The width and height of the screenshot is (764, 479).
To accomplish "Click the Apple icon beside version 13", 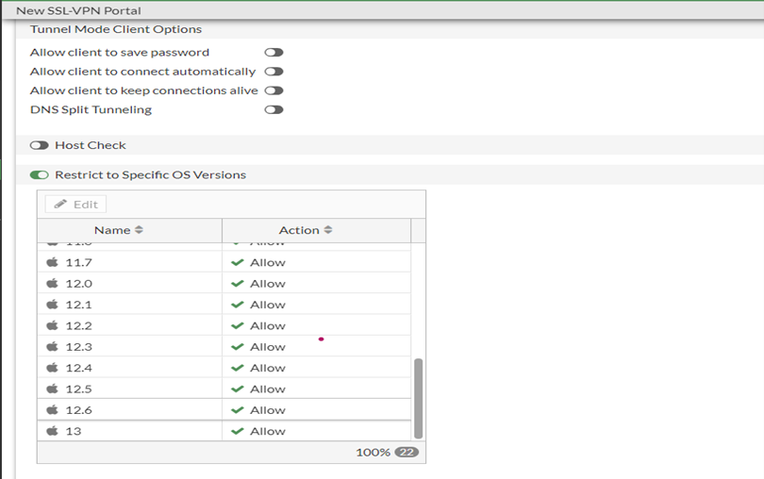I will pos(53,431).
